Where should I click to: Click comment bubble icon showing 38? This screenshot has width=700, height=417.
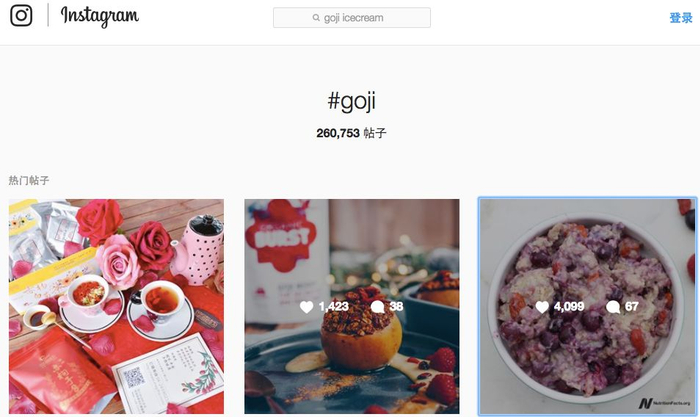coord(378,307)
